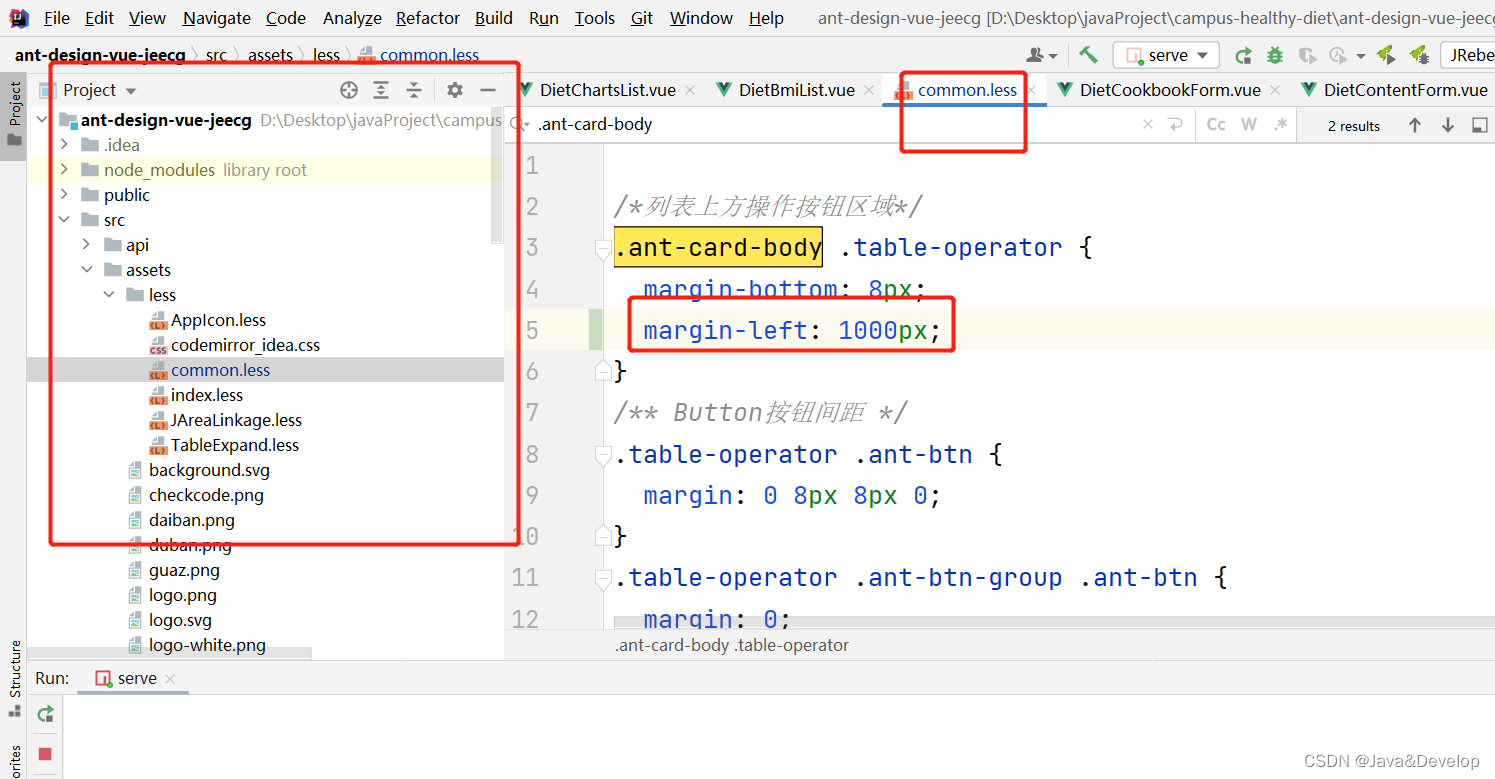Image resolution: width=1495 pixels, height=779 pixels.
Task: Click the Profiler run icon
Action: (1338, 55)
